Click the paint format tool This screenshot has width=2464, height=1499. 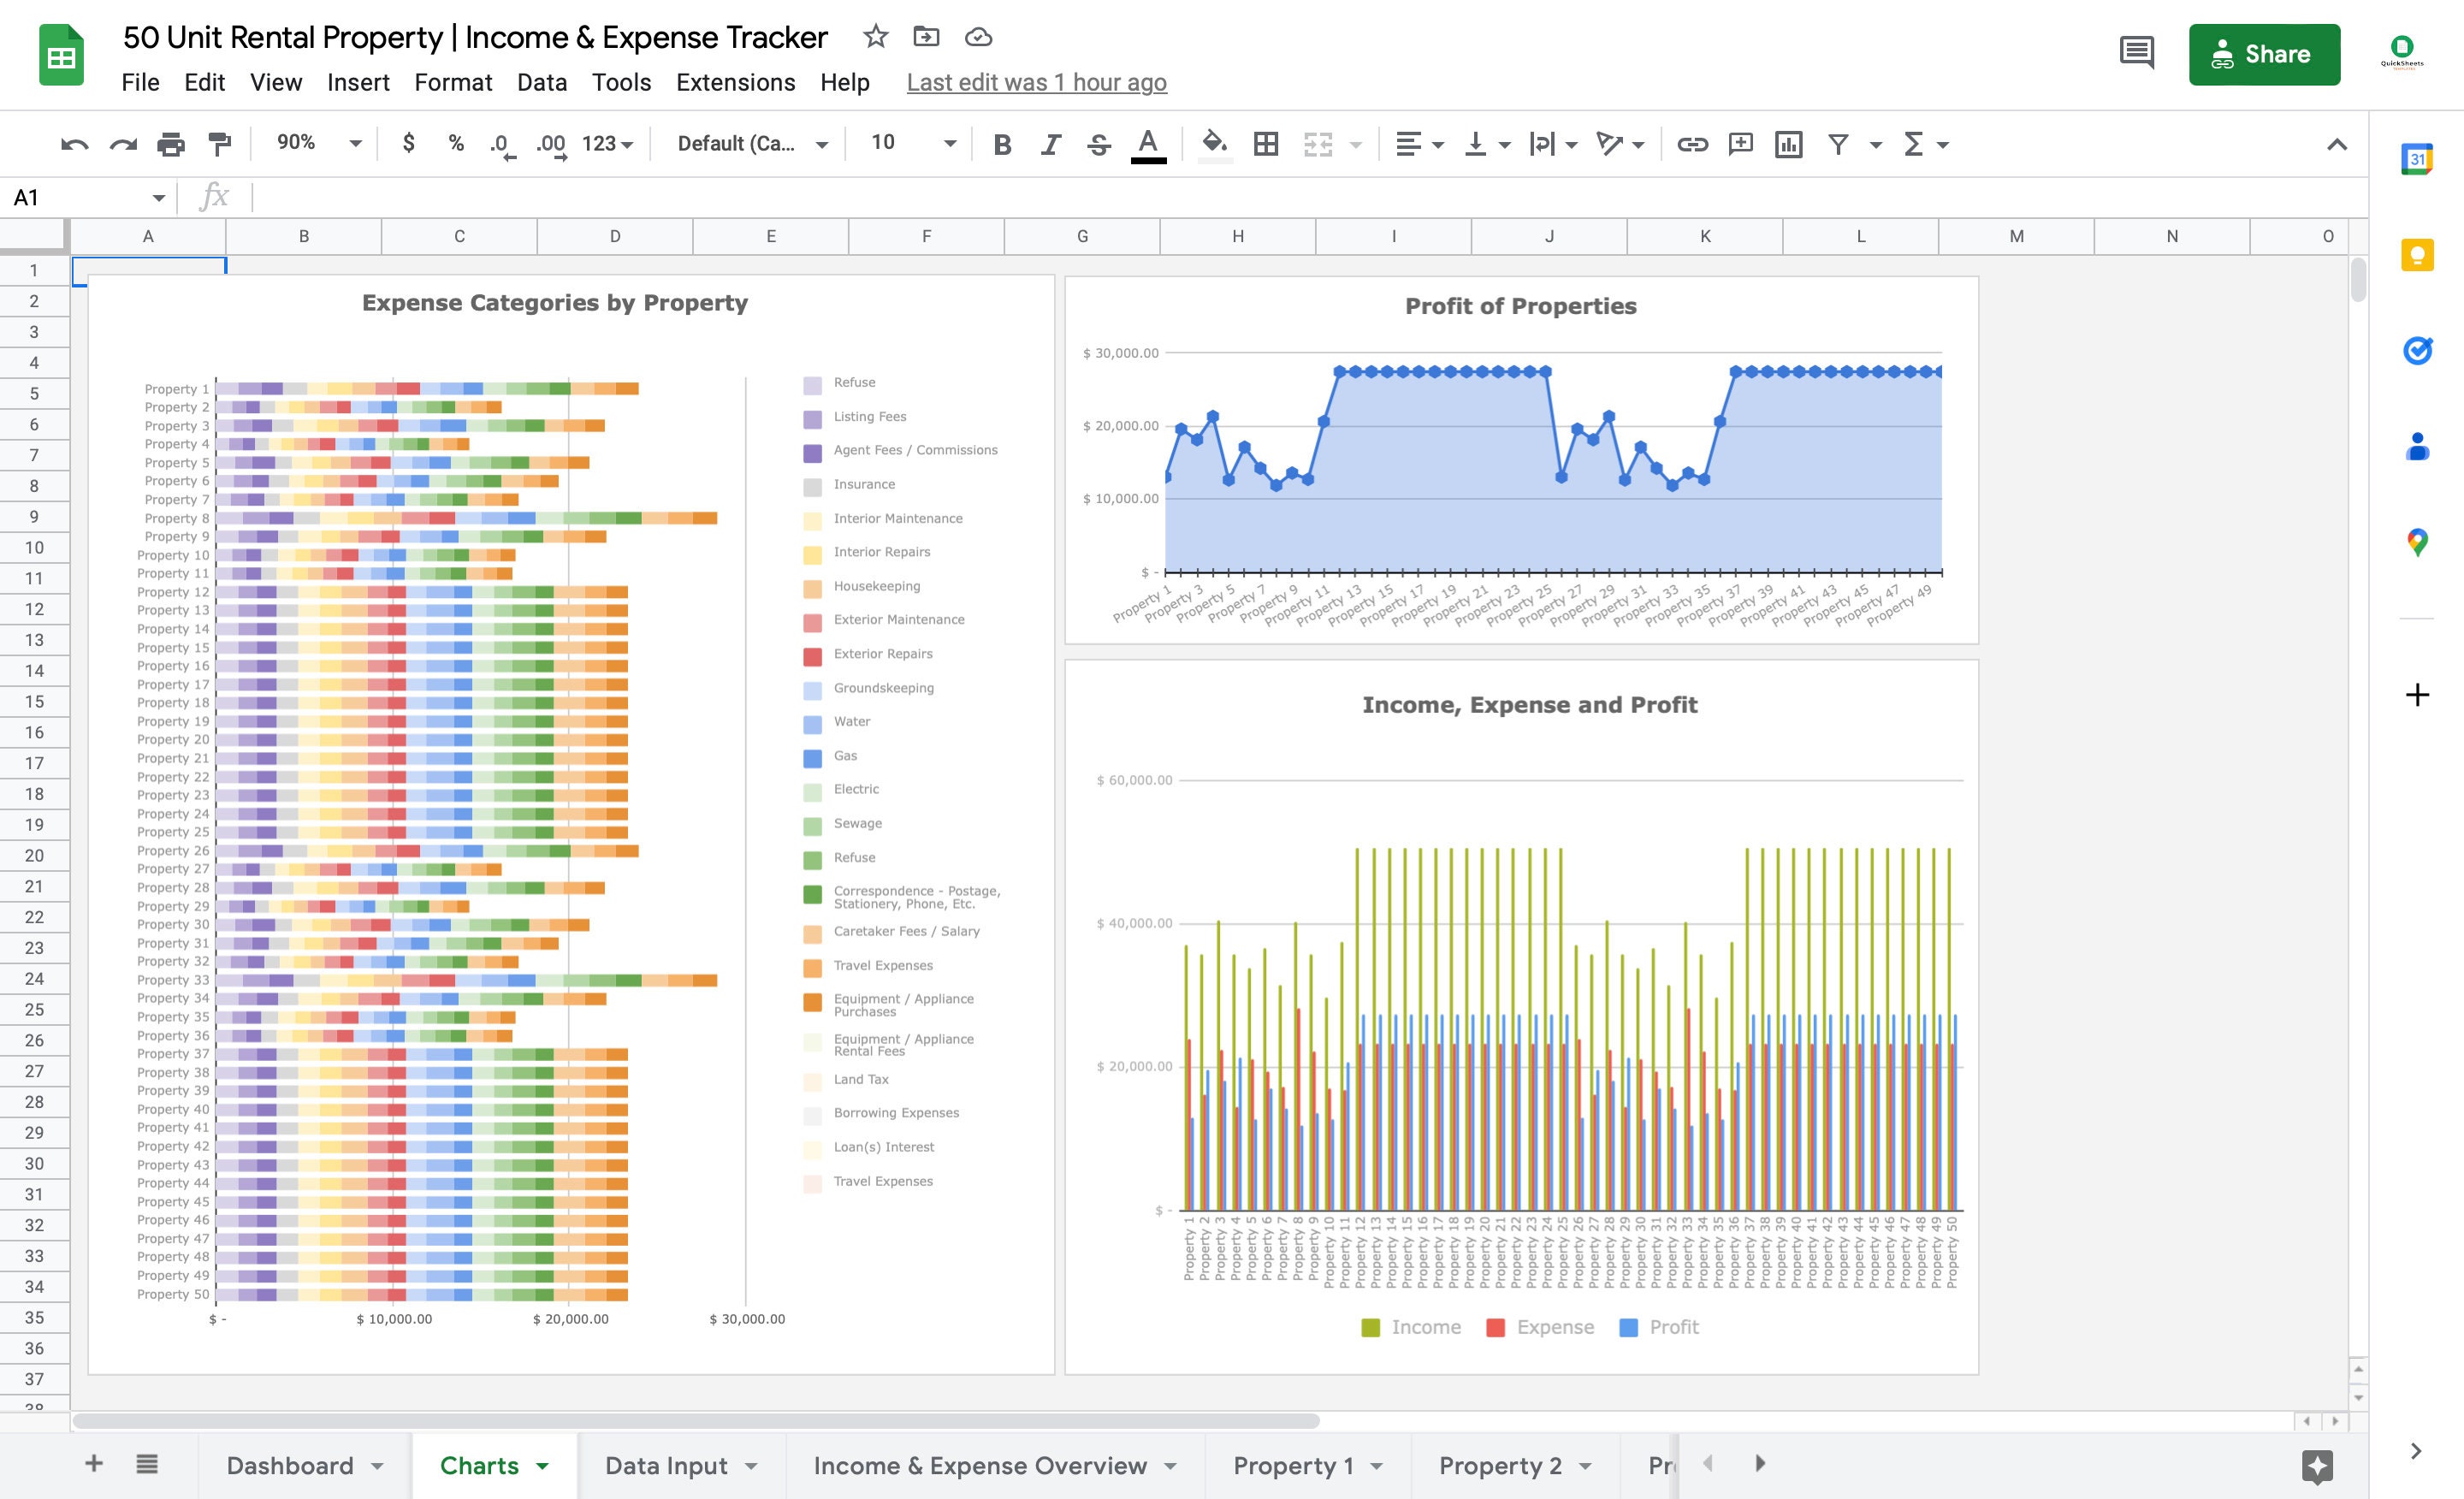coord(219,144)
